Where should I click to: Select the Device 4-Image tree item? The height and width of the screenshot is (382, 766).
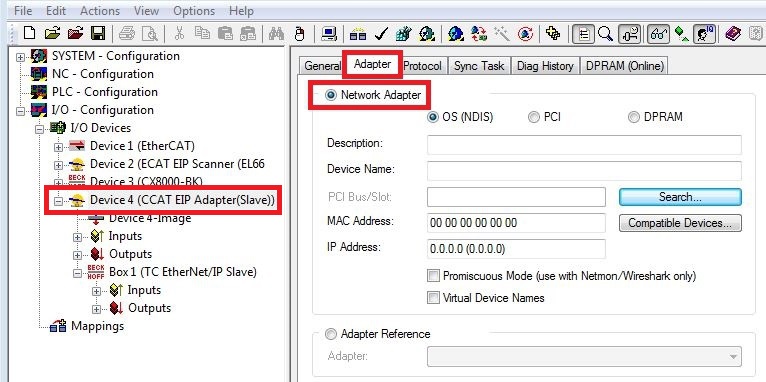click(150, 218)
